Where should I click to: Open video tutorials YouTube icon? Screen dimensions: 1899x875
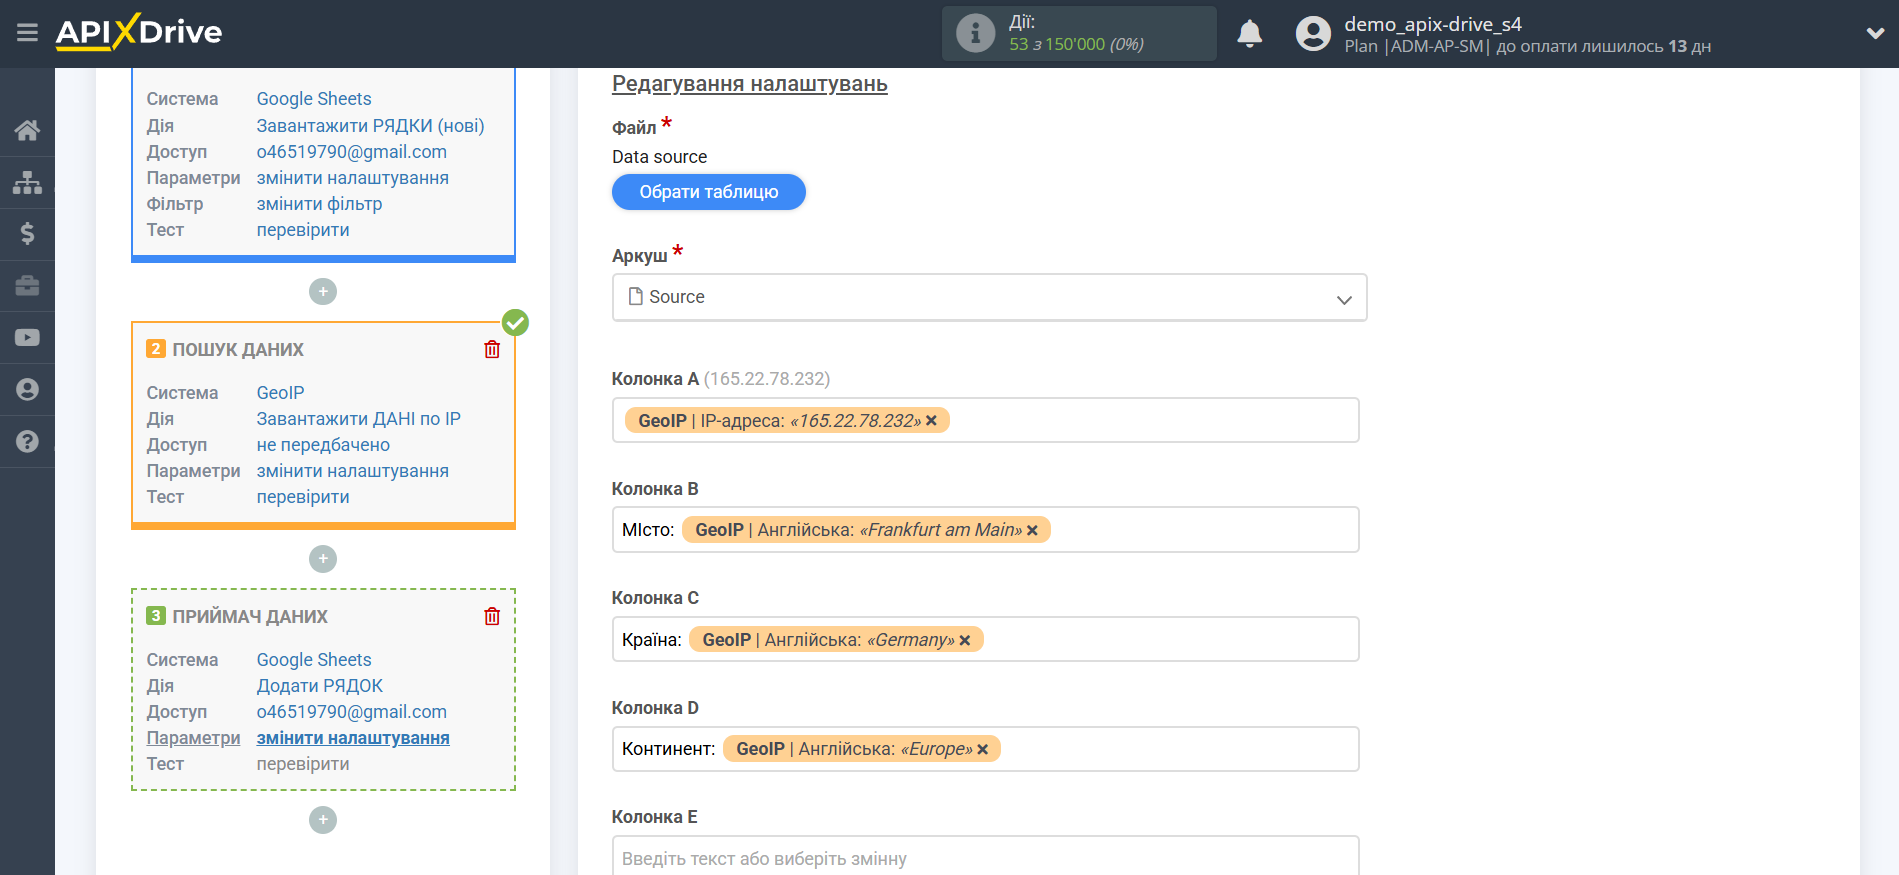pos(27,338)
